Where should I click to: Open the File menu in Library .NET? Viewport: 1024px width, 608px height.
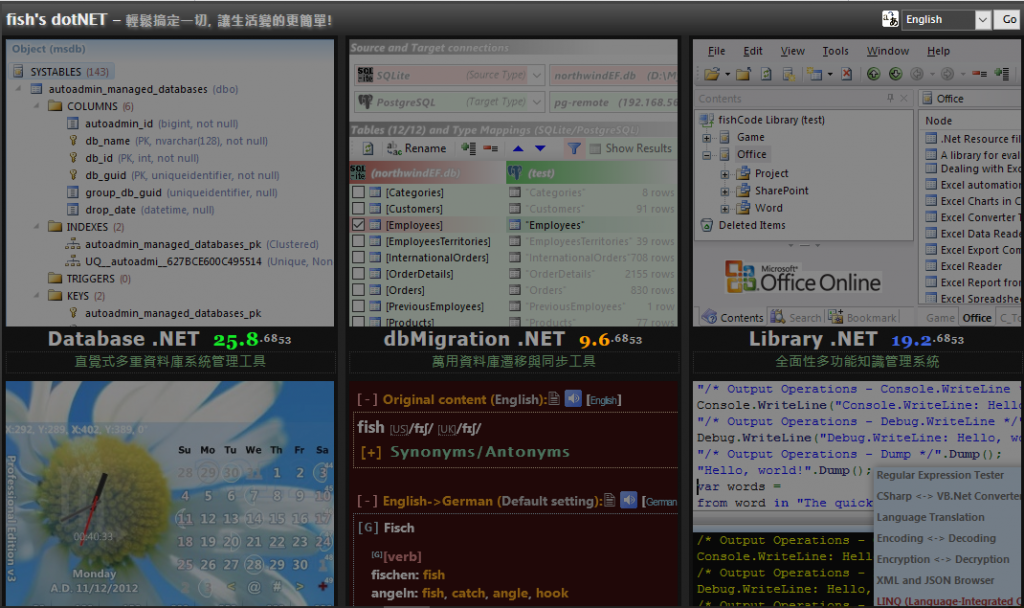click(716, 51)
